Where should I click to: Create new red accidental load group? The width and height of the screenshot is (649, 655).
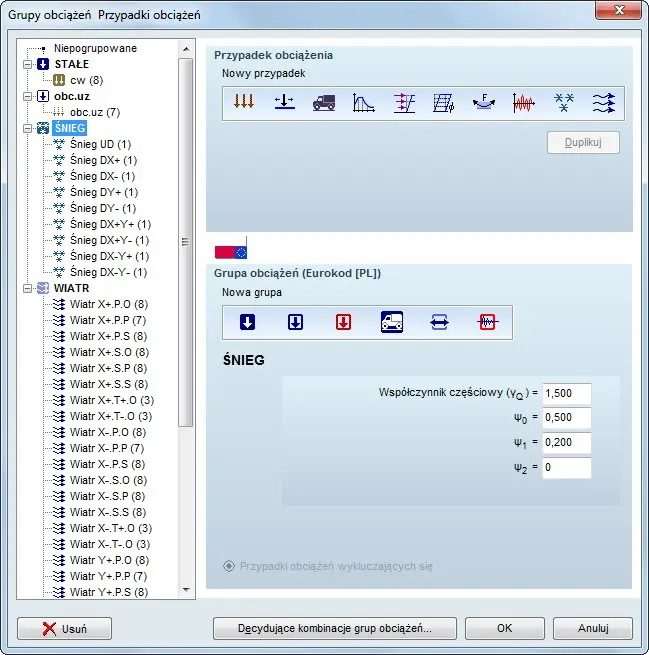pyautogui.click(x=343, y=321)
